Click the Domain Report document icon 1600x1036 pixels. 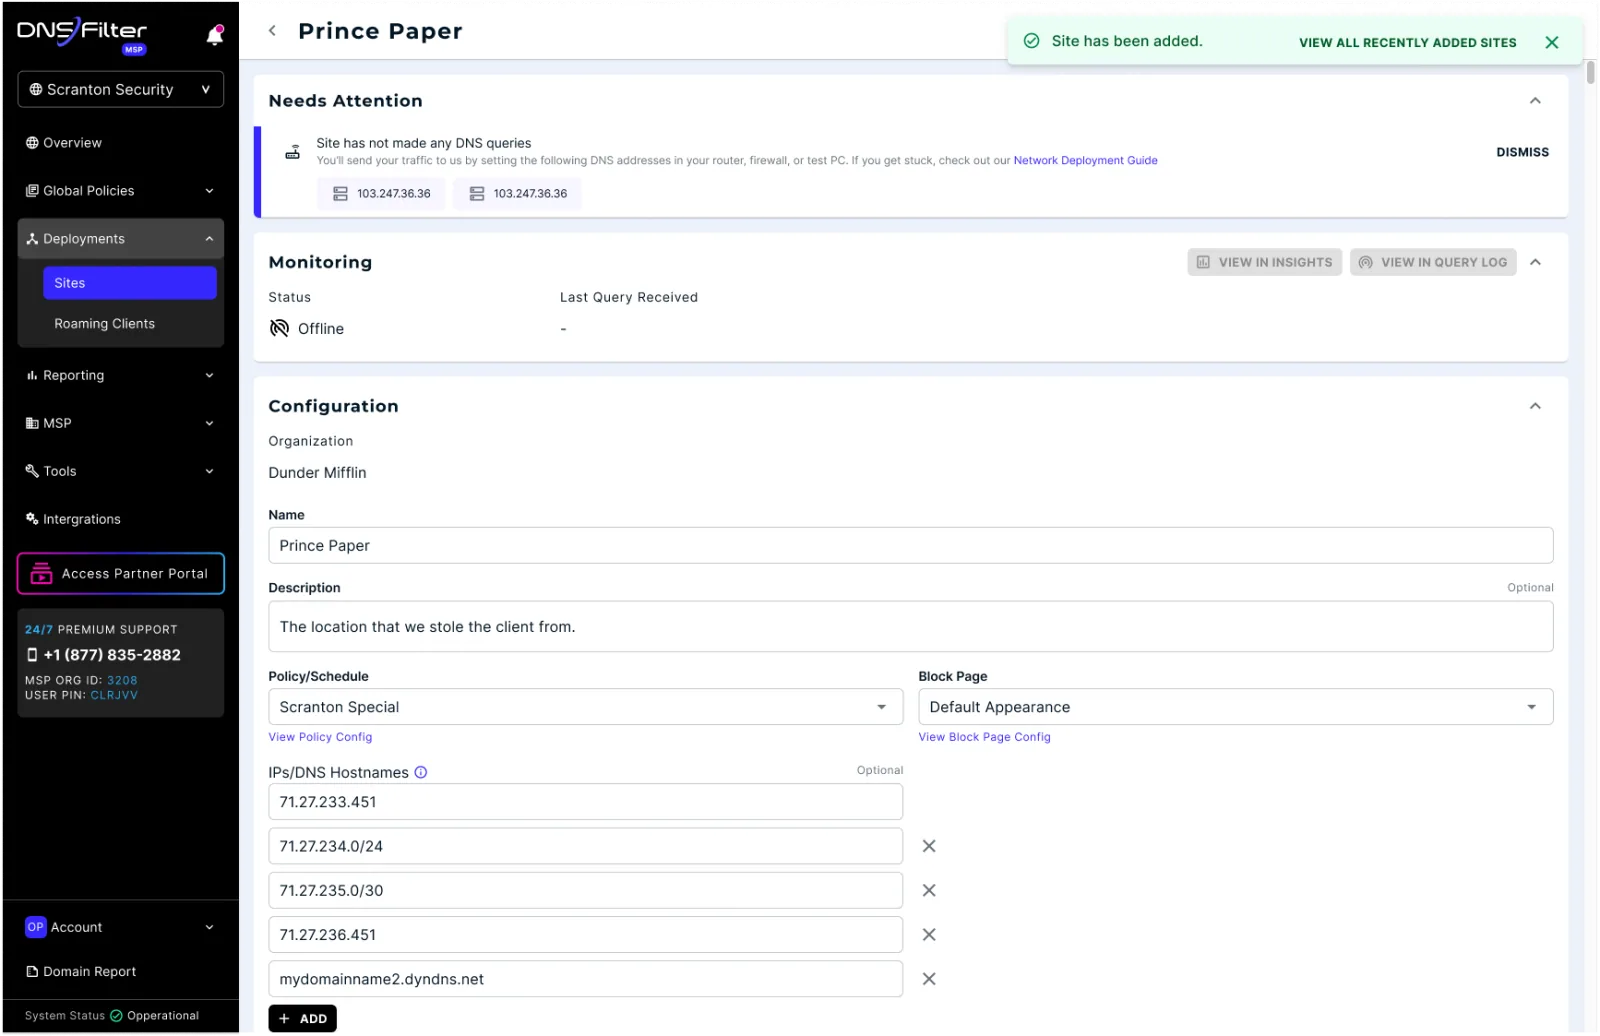pos(32,972)
